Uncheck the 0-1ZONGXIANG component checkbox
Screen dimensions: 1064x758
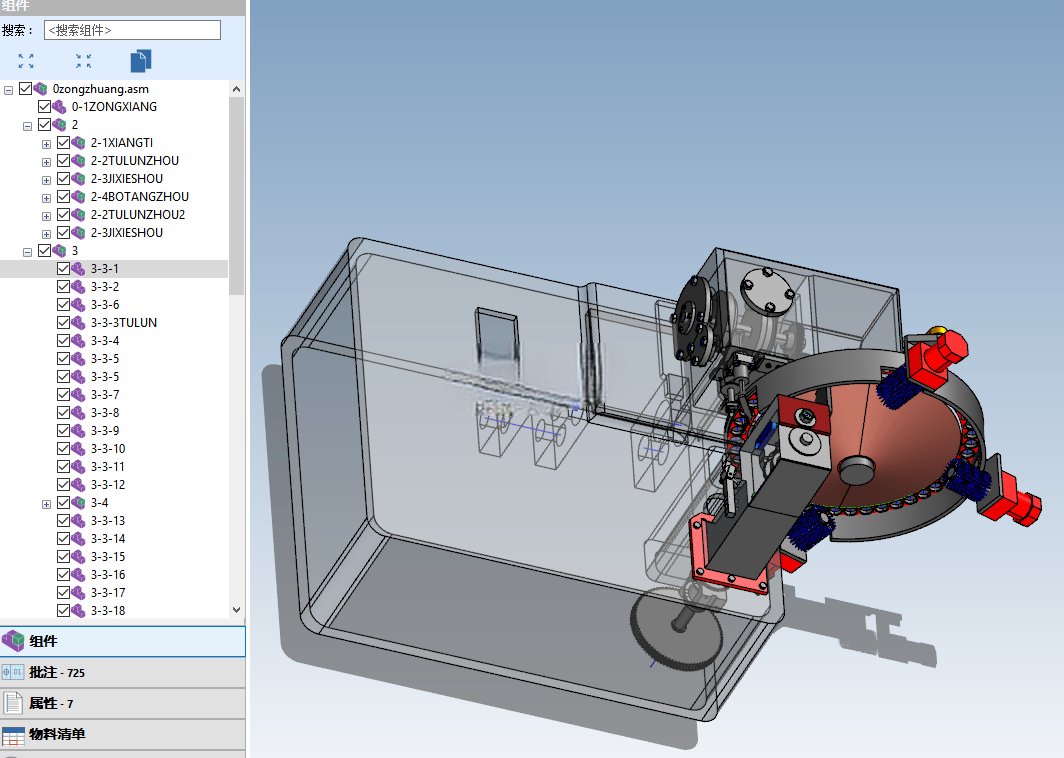click(45, 107)
